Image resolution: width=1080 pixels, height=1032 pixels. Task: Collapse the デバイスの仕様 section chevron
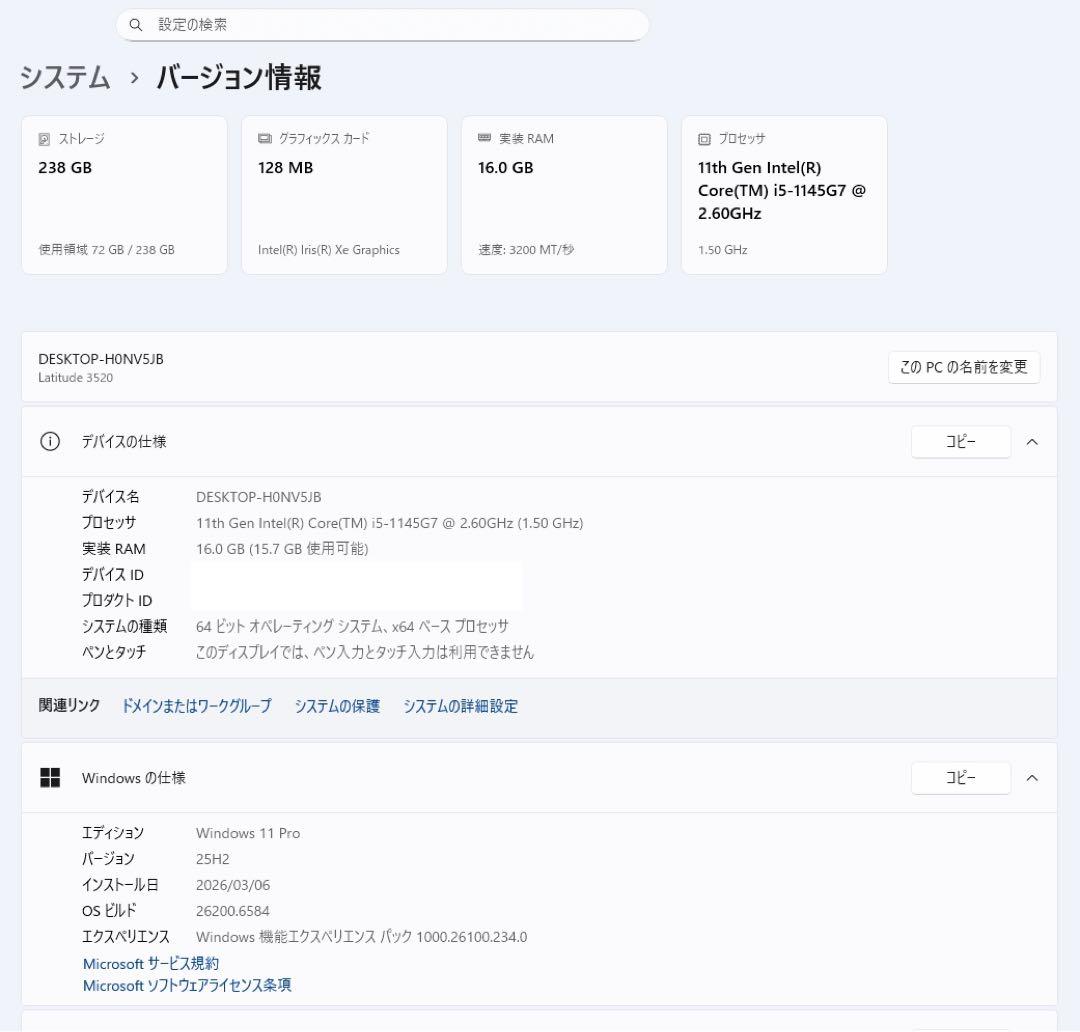click(1032, 442)
